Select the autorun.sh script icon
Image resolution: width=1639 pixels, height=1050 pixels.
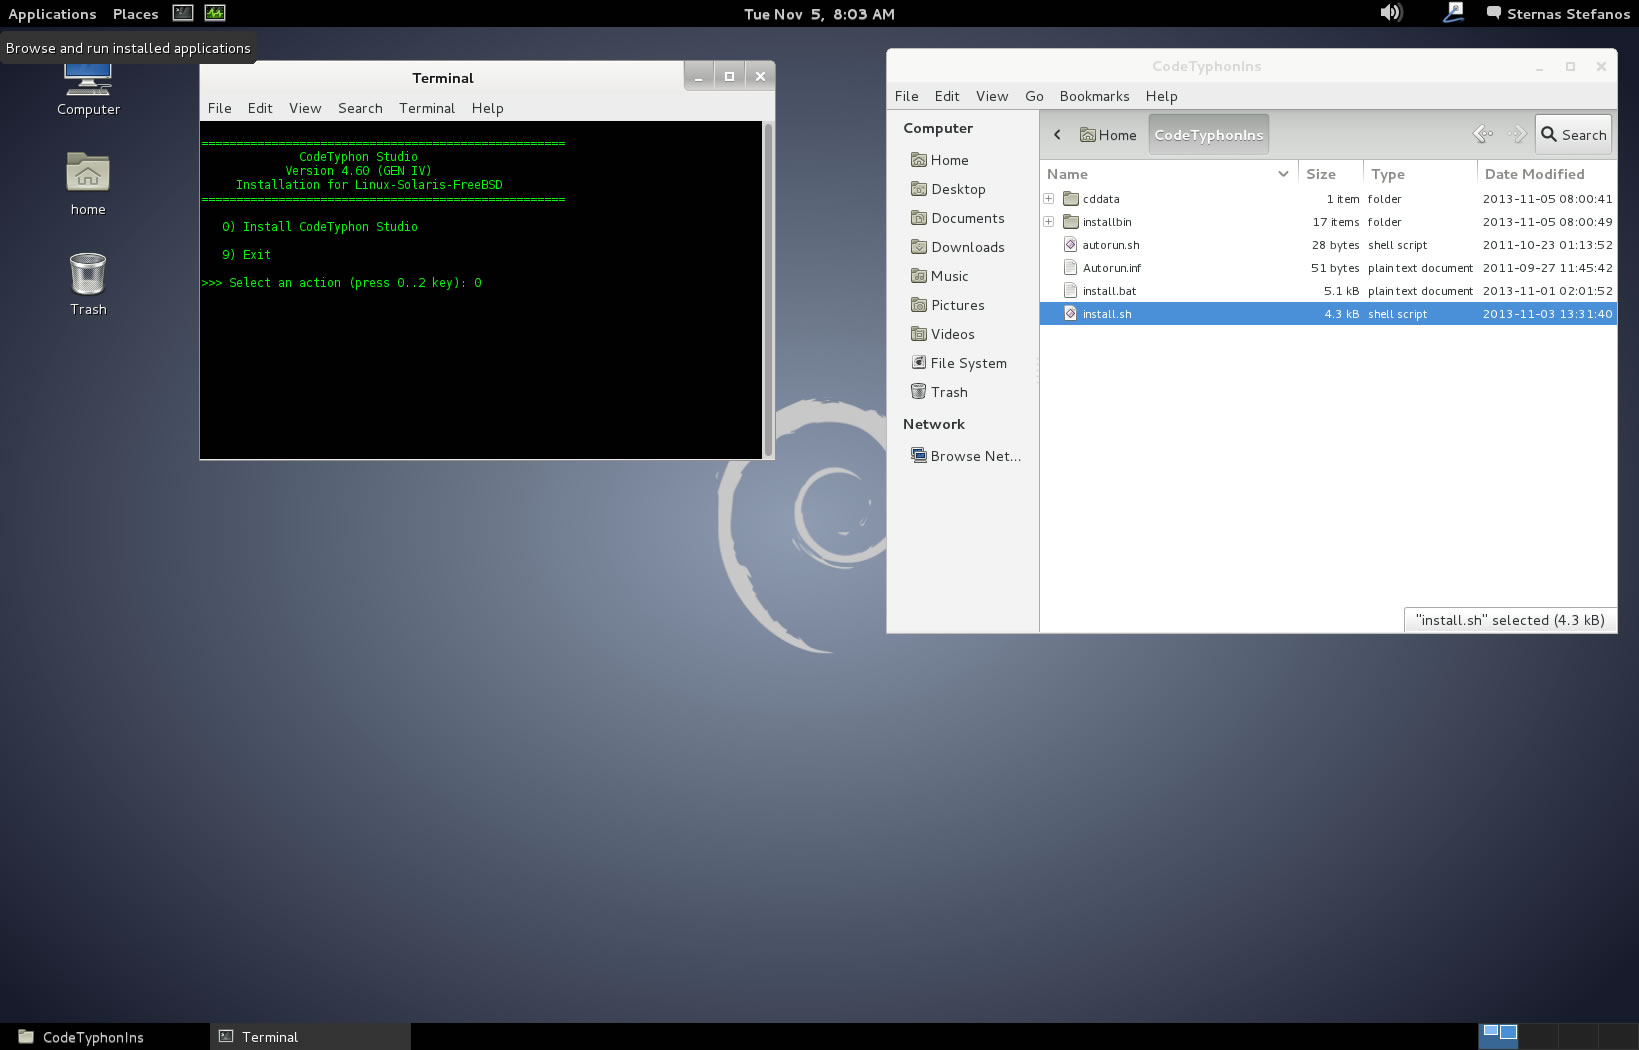pyautogui.click(x=1071, y=245)
